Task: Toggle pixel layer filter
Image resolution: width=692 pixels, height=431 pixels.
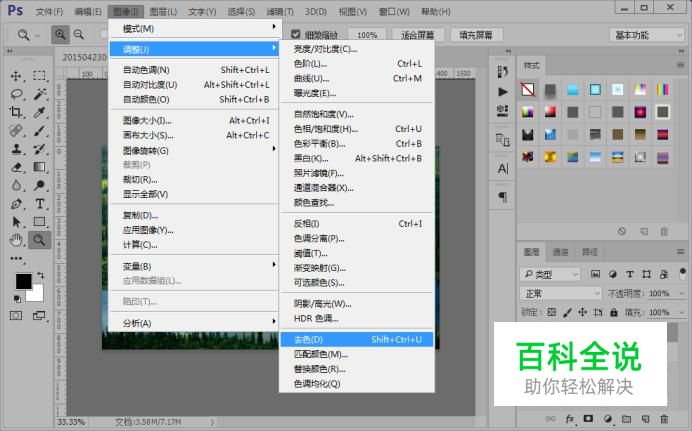Action: pos(595,274)
